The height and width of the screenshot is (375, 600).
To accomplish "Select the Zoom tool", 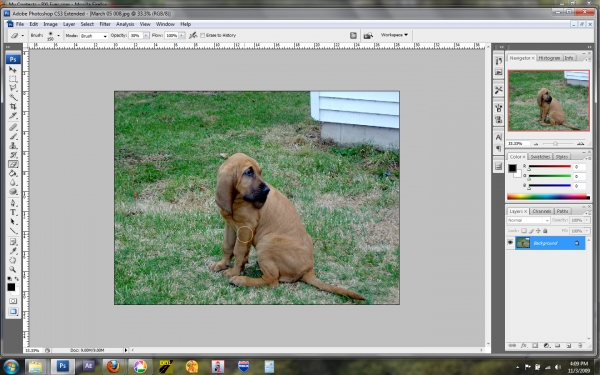I will tap(13, 269).
